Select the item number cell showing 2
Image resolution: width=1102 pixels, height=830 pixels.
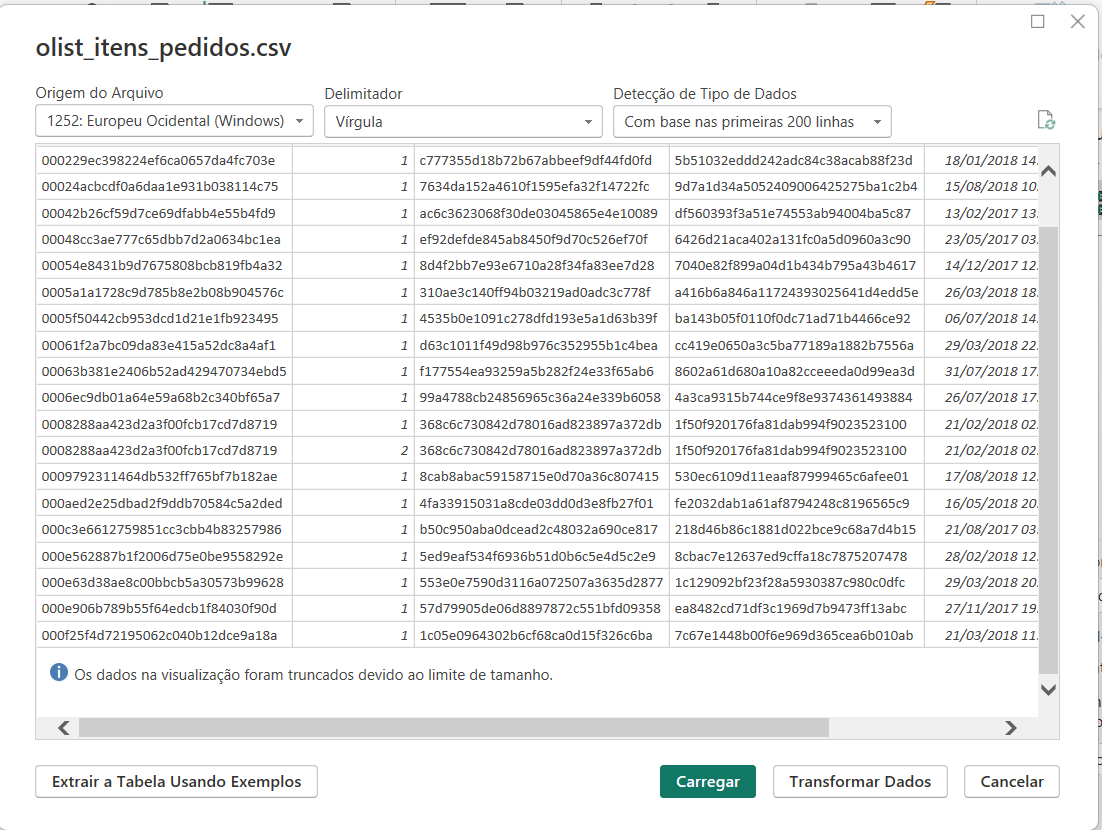coord(353,450)
